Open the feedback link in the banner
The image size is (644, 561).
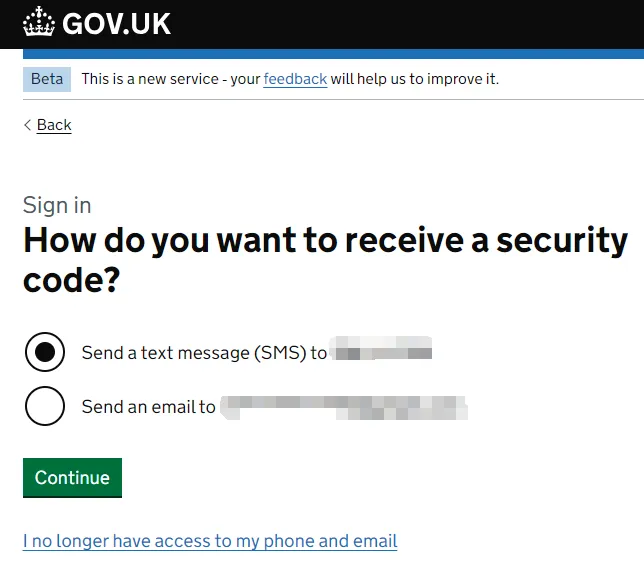(x=295, y=79)
